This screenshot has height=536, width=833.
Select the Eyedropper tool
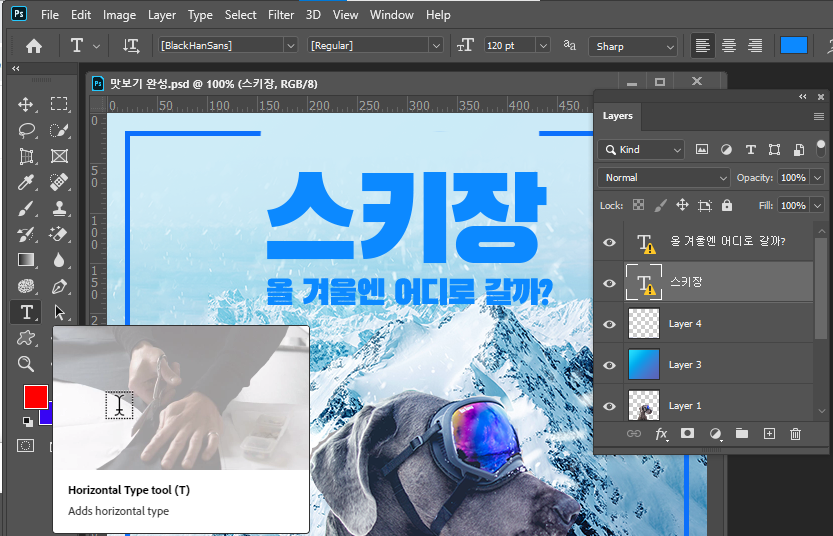pyautogui.click(x=26, y=182)
